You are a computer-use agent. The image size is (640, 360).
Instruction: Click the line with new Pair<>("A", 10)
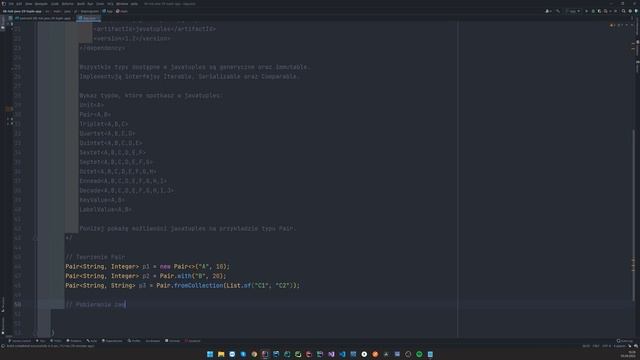147,267
